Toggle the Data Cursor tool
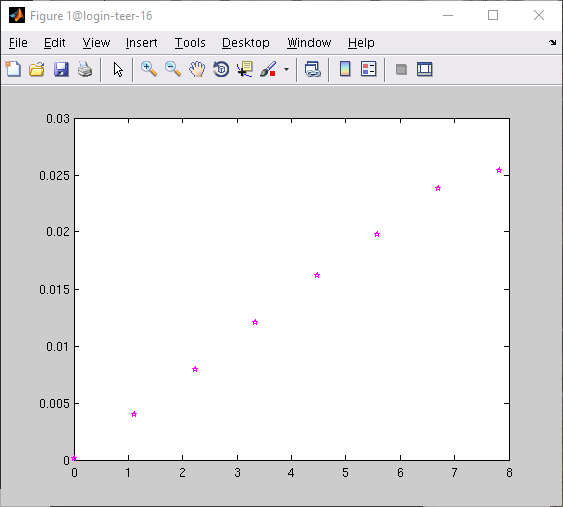The width and height of the screenshot is (563, 507). click(x=245, y=69)
